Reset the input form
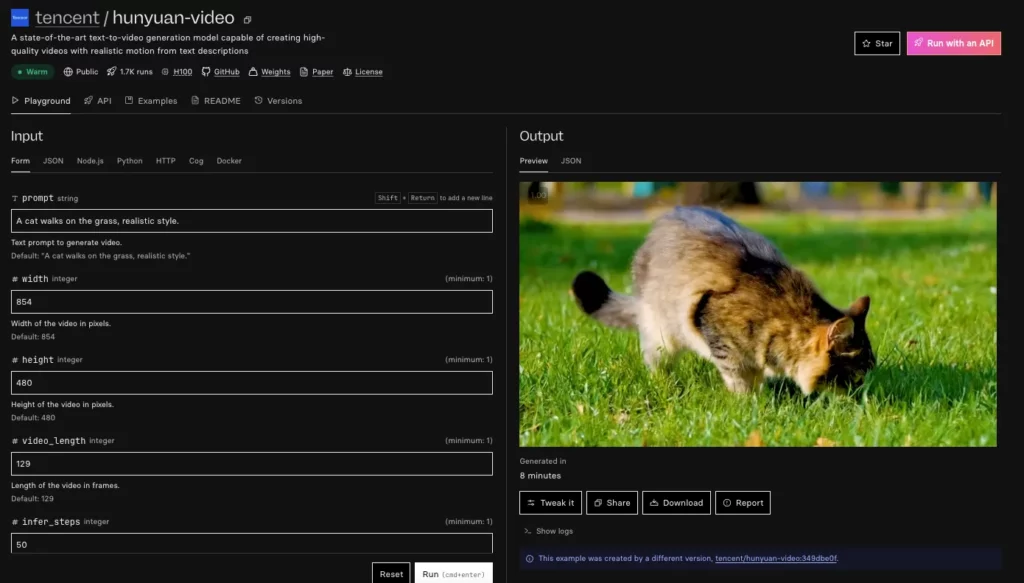Viewport: 1024px width, 583px height. coord(391,573)
